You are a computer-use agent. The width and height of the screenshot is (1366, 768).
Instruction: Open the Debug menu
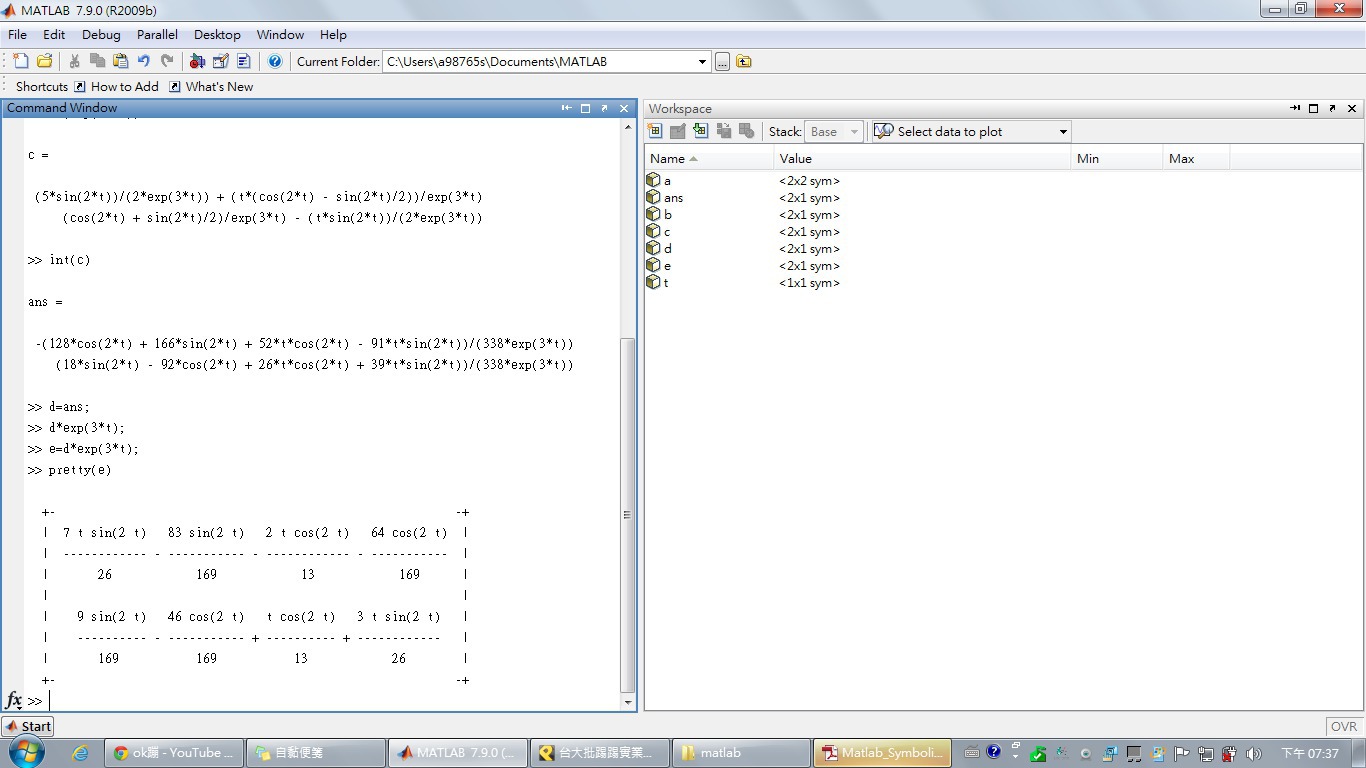click(101, 34)
